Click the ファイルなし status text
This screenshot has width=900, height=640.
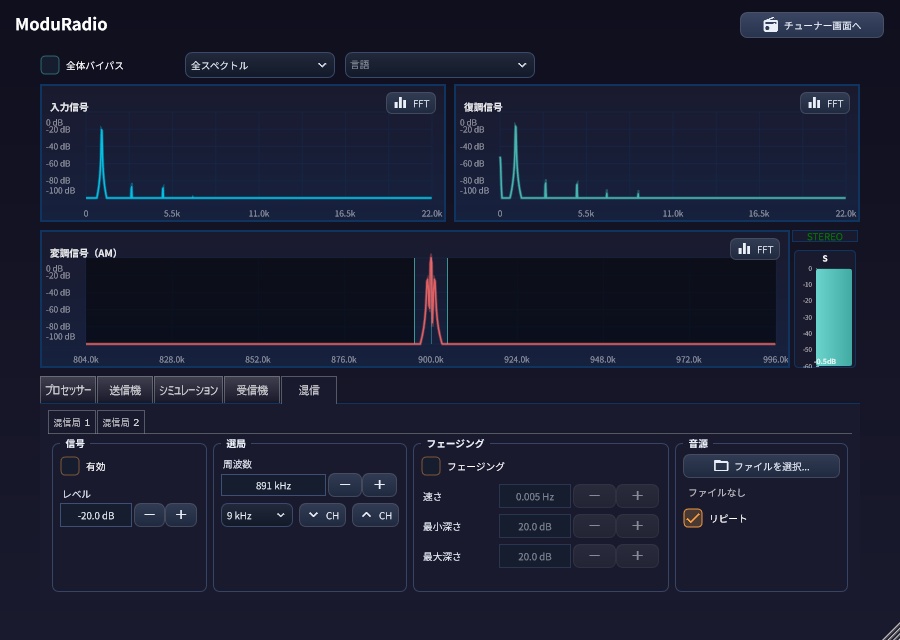[x=716, y=492]
